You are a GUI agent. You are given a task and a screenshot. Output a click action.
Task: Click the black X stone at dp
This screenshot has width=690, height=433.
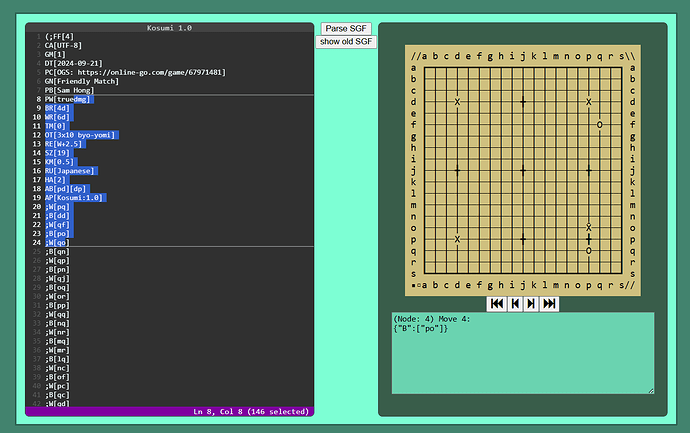[x=457, y=239]
